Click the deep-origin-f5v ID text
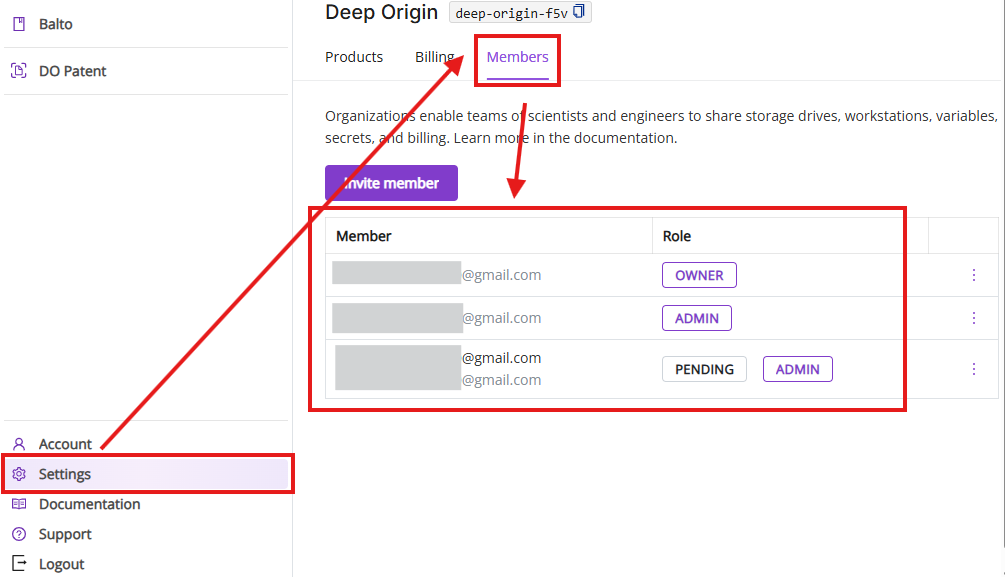This screenshot has width=1005, height=577. point(511,13)
